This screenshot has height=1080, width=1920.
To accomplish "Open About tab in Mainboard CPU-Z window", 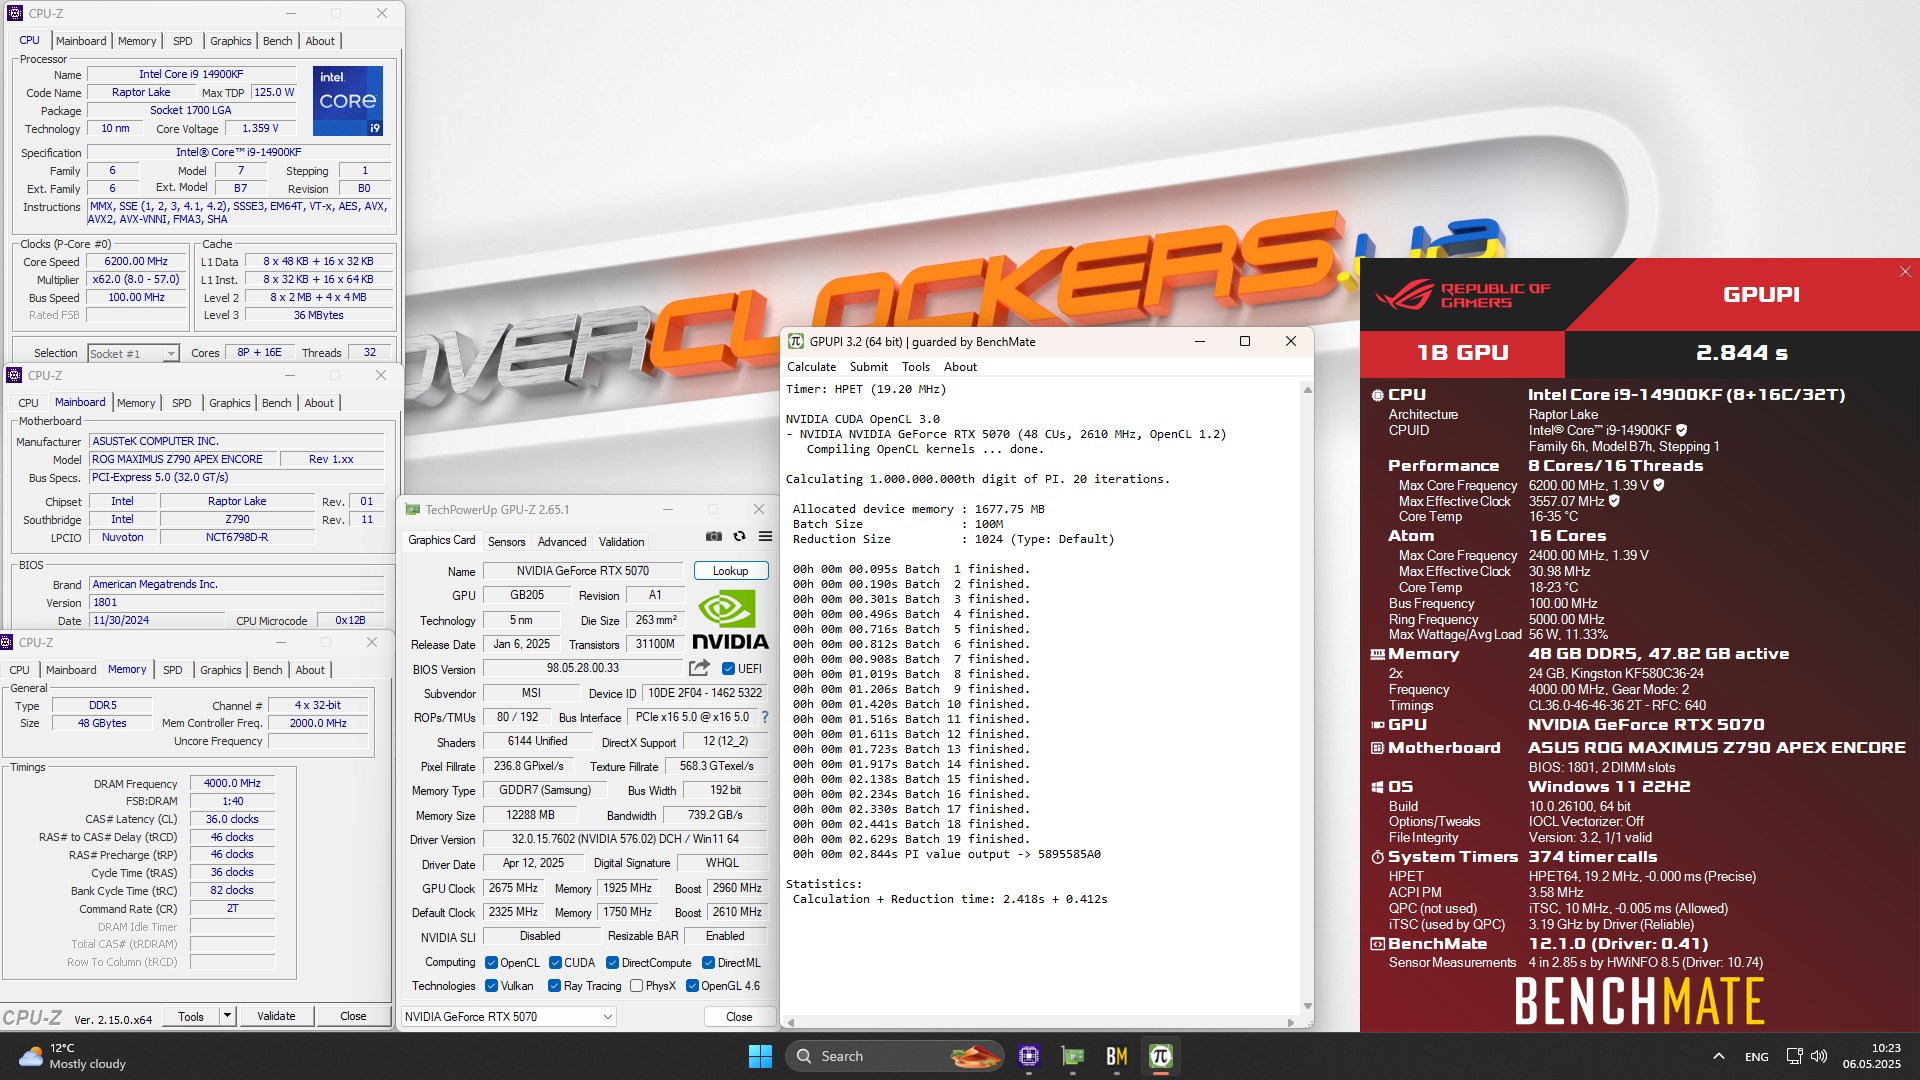I will 319,403.
